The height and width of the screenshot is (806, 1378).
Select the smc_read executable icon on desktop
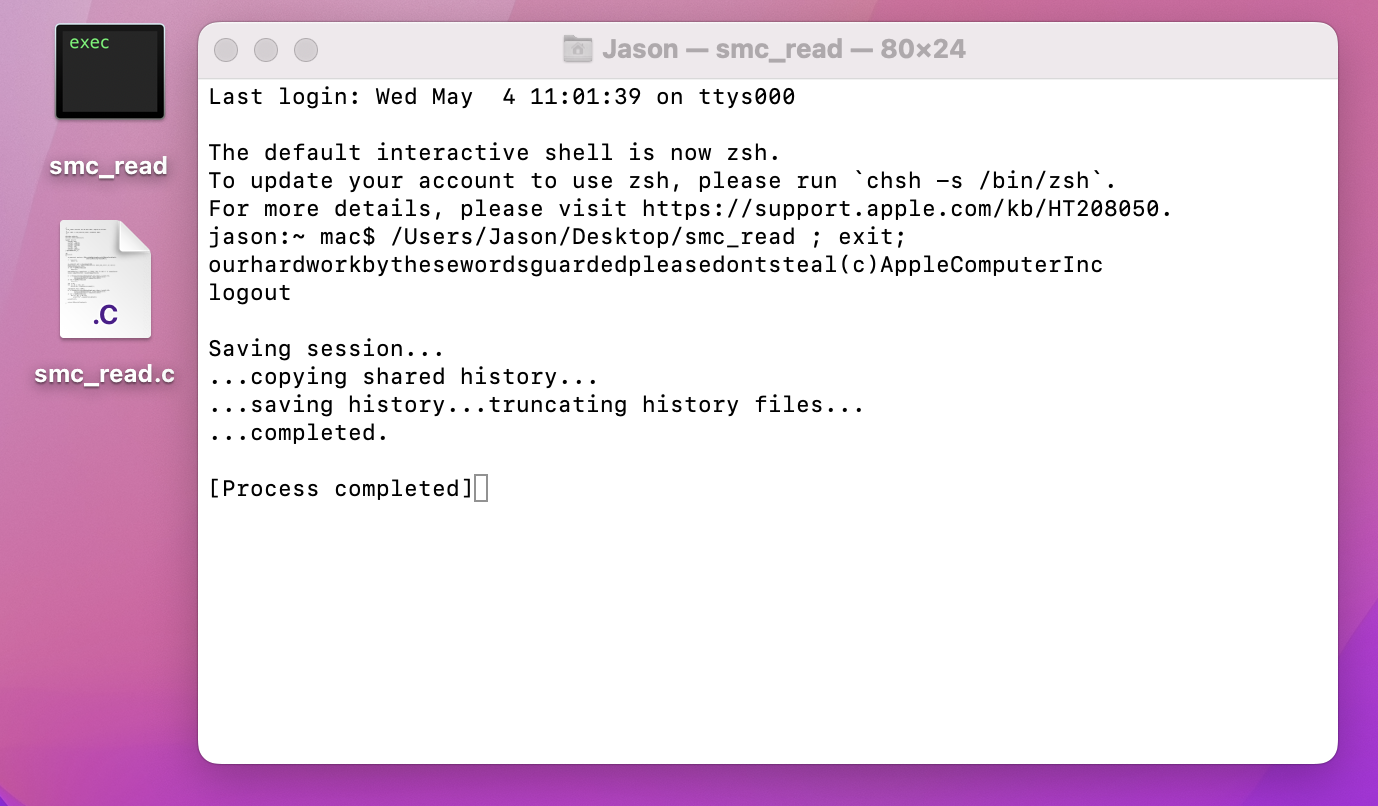coord(110,72)
